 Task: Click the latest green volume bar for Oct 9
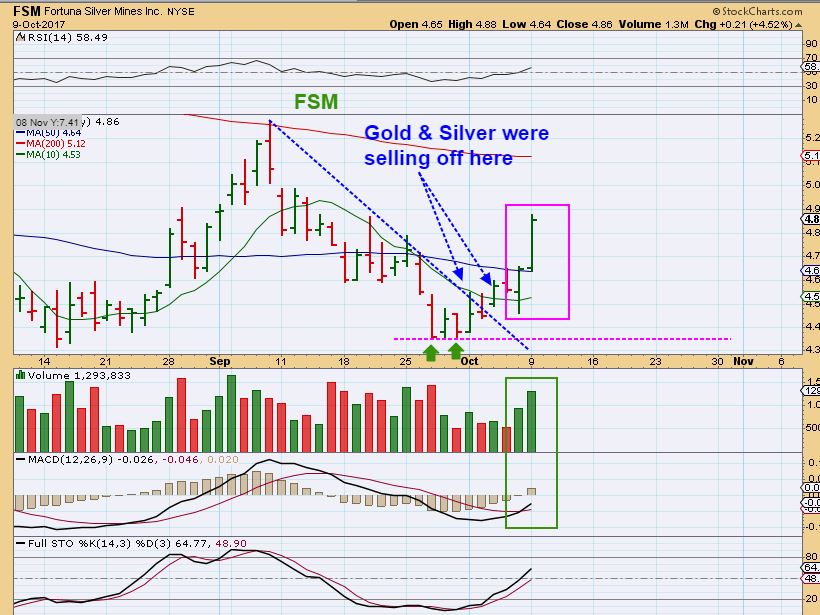point(531,422)
